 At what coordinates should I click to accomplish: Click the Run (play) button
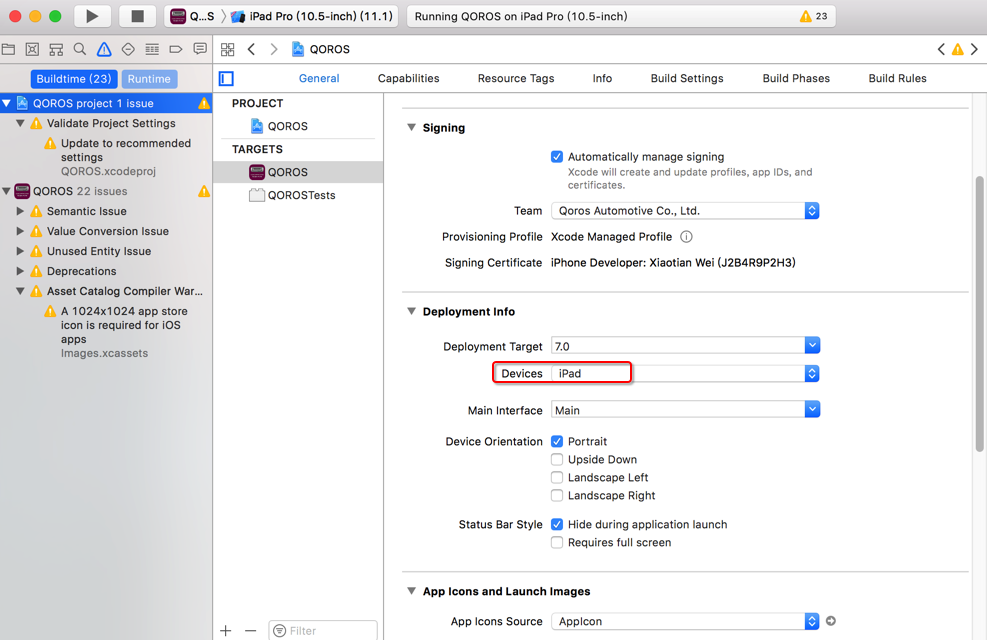click(x=92, y=16)
